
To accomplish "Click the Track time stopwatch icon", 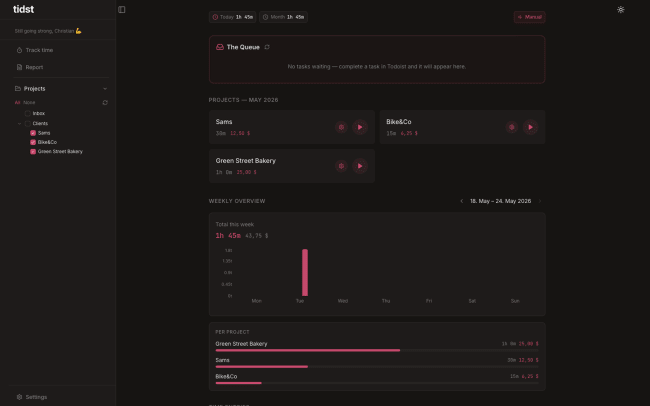I will pos(19,50).
